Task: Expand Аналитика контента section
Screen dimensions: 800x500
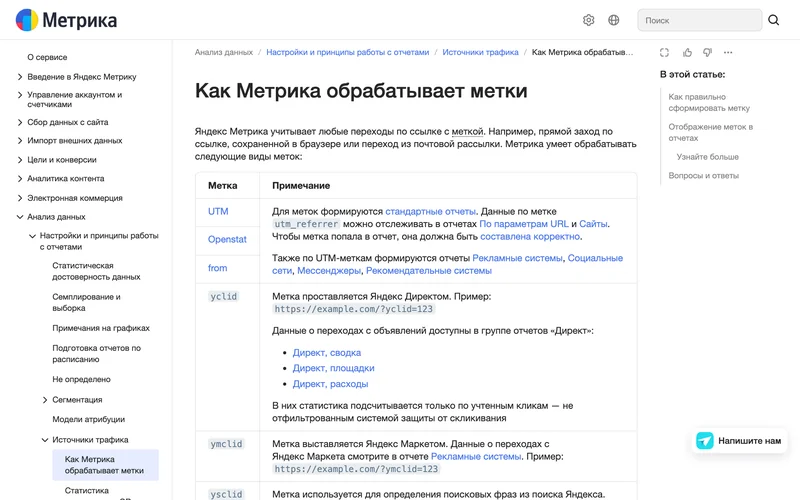Action: 20,179
